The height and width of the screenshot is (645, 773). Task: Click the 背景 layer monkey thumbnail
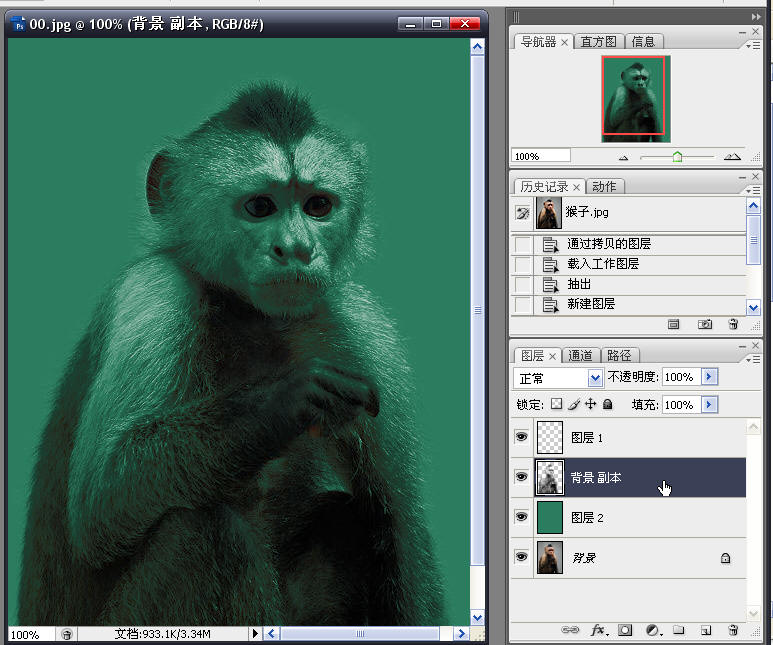(550, 558)
